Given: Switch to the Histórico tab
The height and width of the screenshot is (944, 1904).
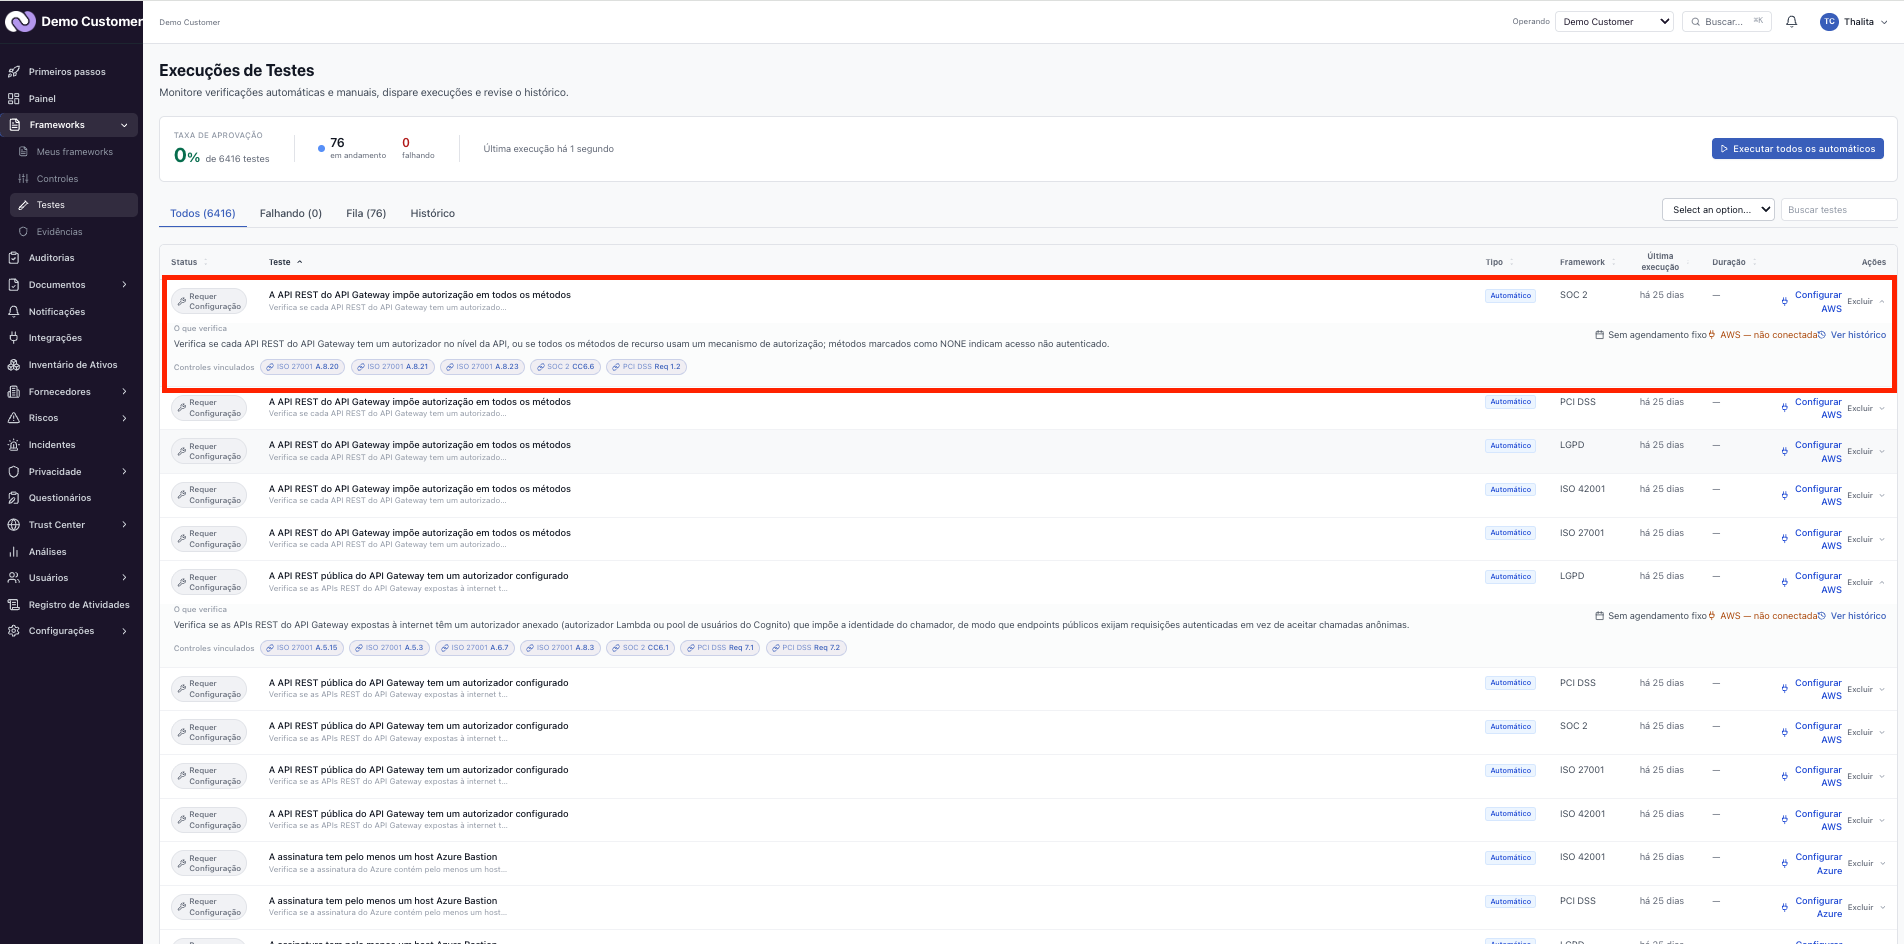Looking at the screenshot, I should [x=432, y=213].
